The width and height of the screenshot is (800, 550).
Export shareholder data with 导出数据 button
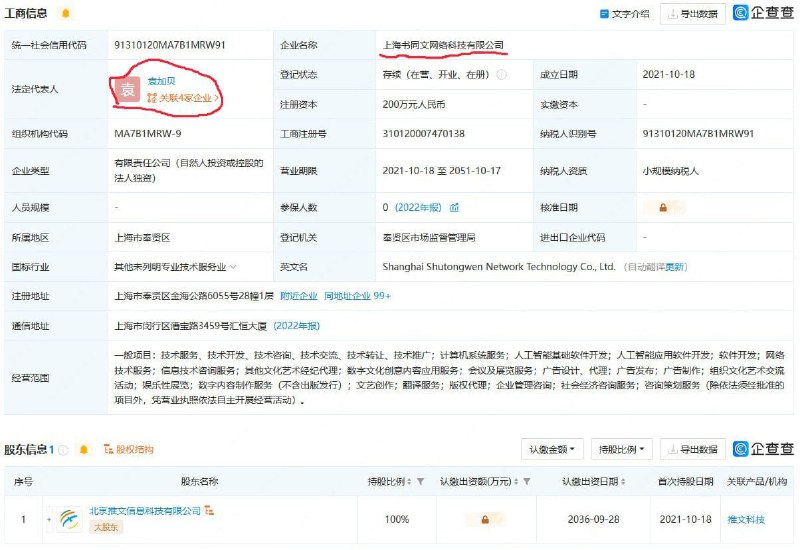pos(693,449)
